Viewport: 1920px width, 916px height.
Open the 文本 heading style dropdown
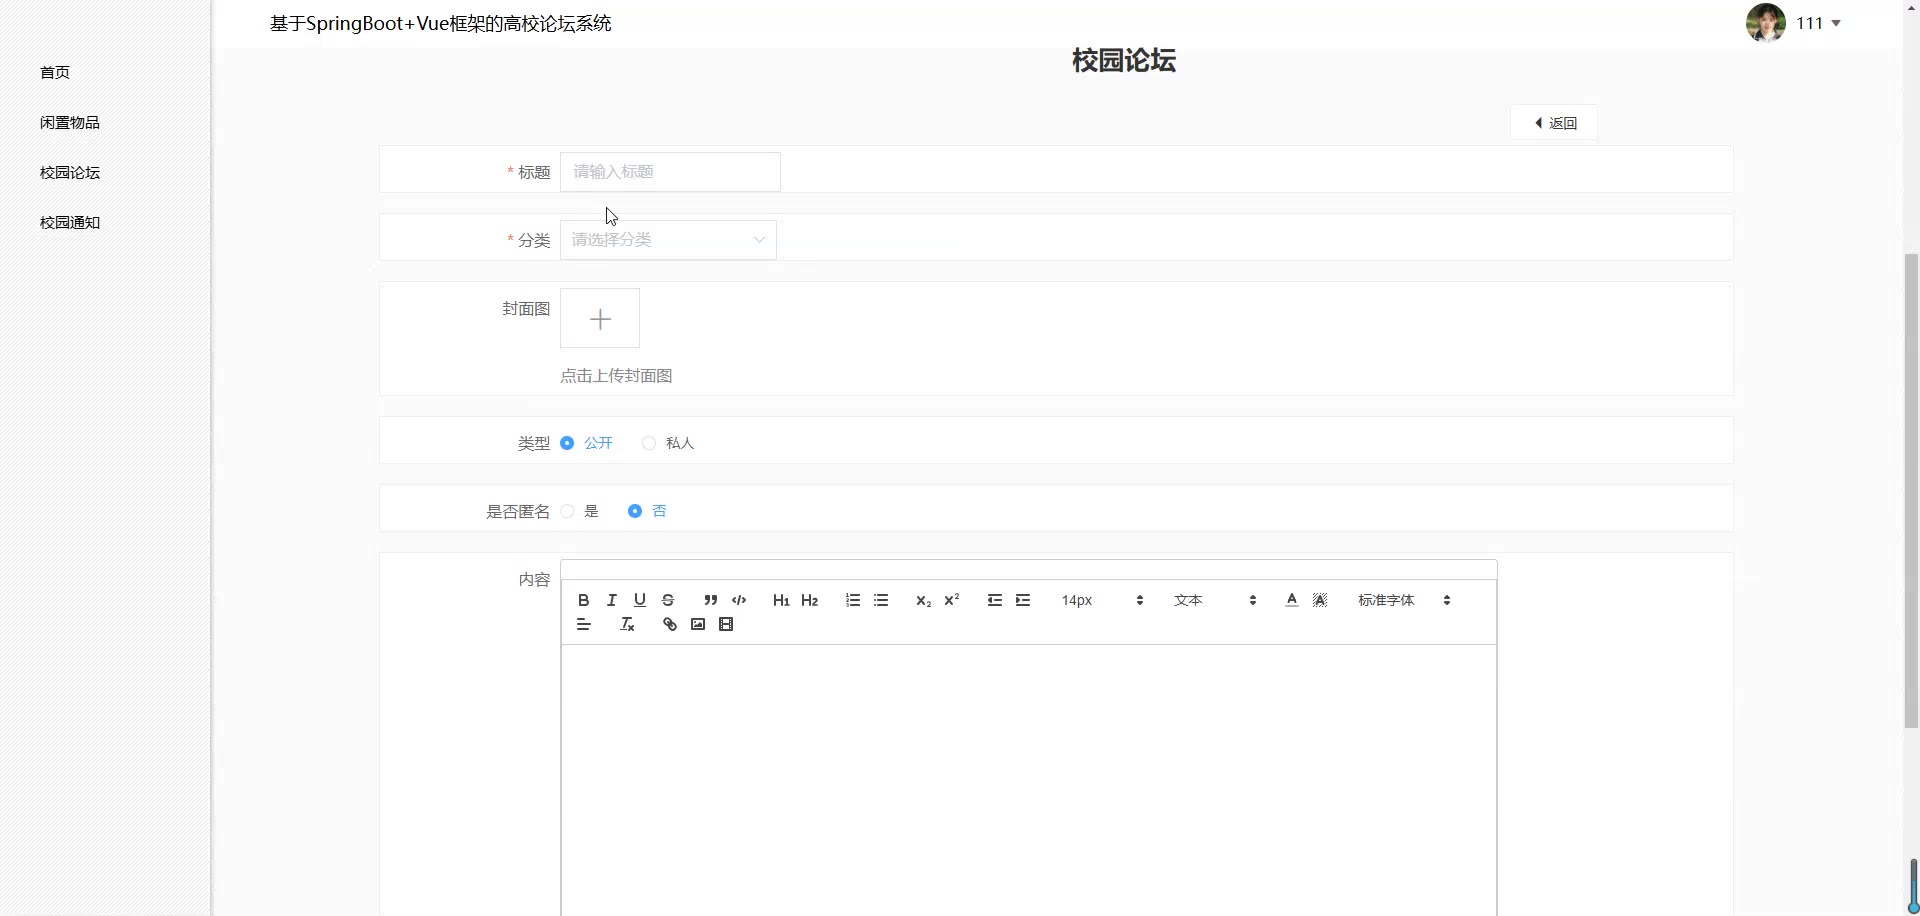click(1215, 600)
